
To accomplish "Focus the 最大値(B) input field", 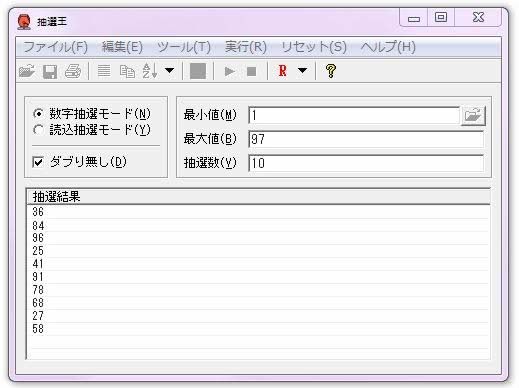I will pos(366,139).
